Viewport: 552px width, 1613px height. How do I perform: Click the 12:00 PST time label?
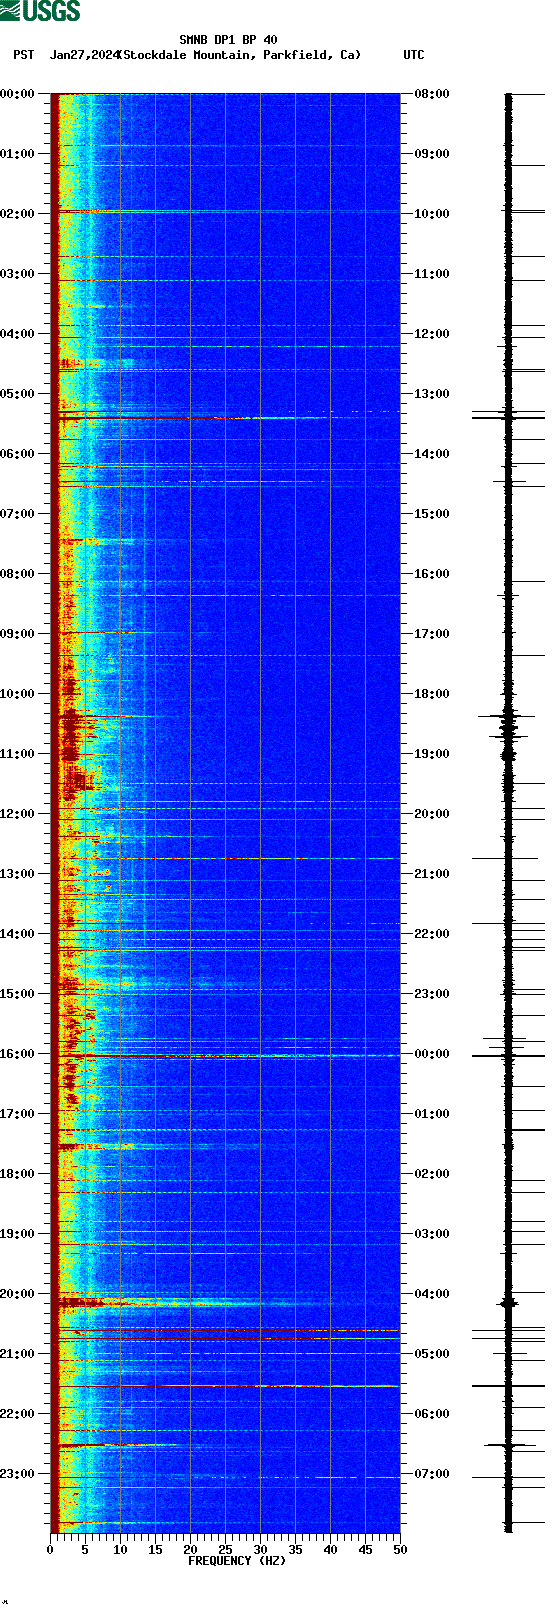17,814
